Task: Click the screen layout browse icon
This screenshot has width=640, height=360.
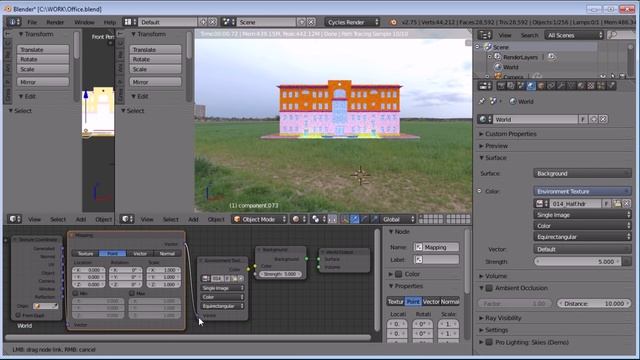Action: click(x=130, y=22)
